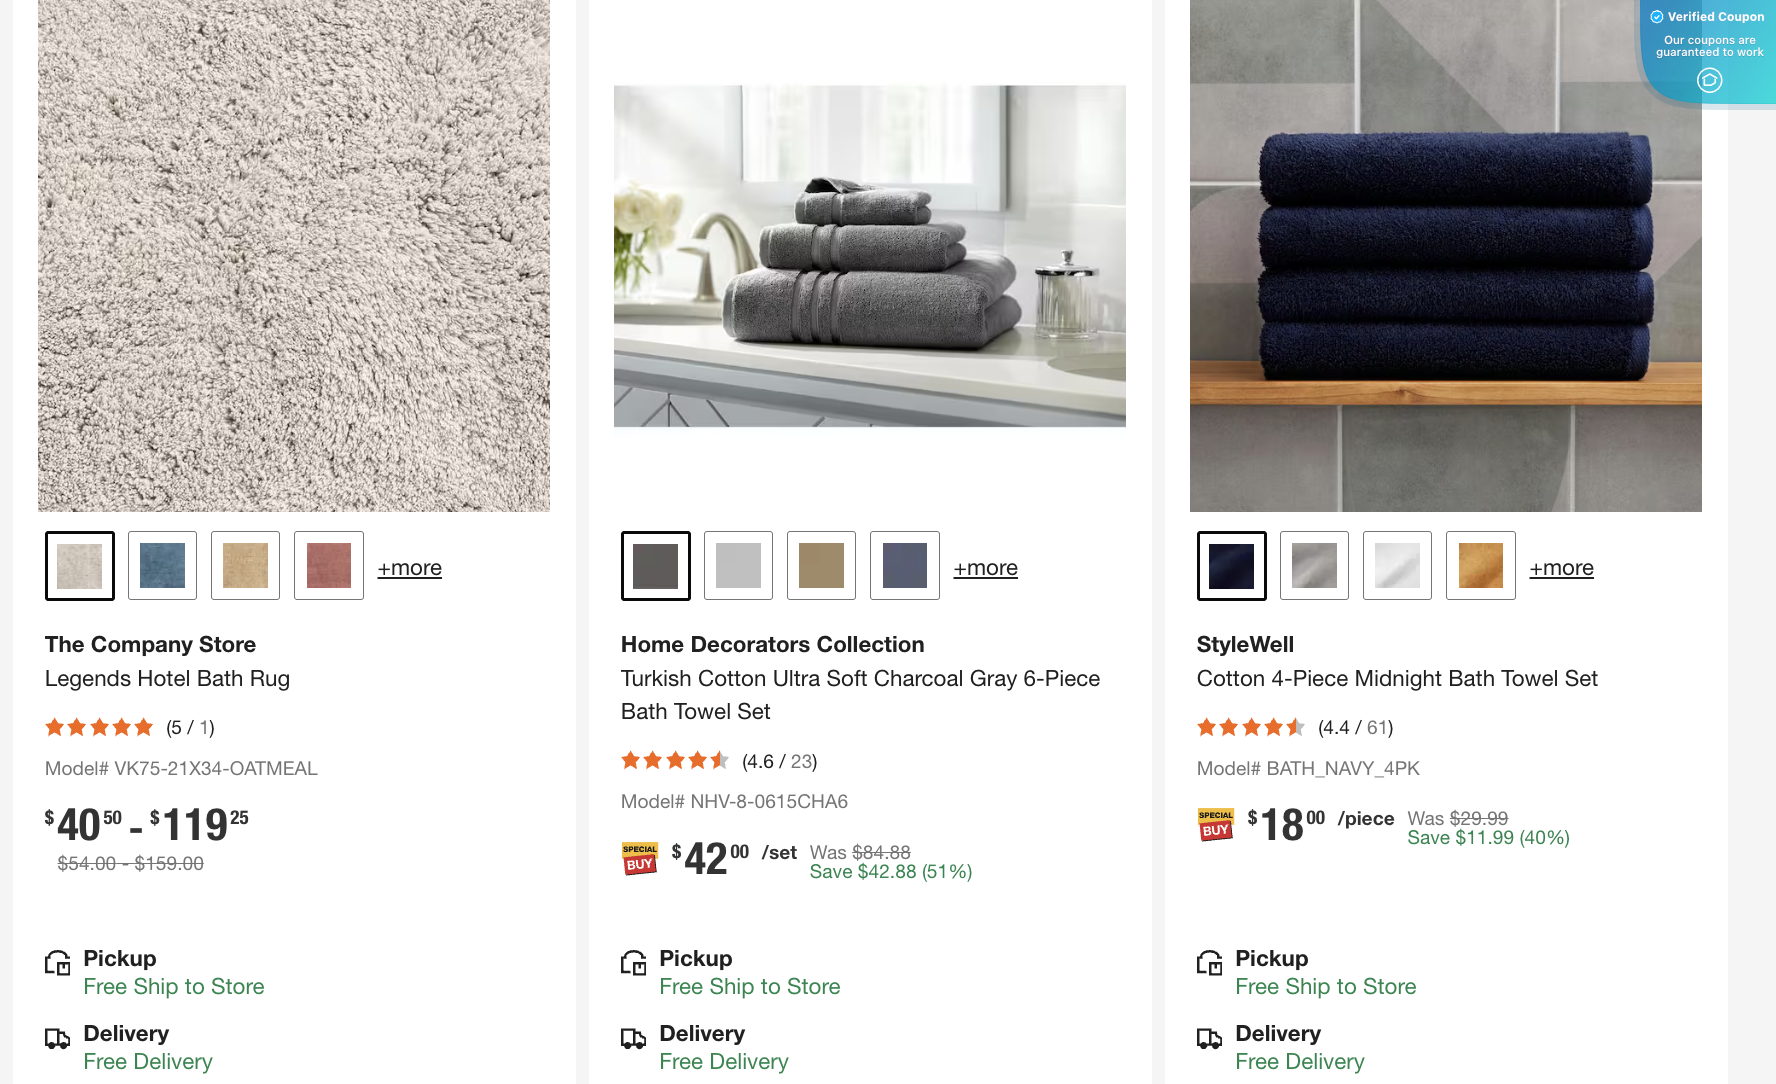
Task: Expand more colors for the Turkish Cotton towel set
Action: pyautogui.click(x=985, y=567)
